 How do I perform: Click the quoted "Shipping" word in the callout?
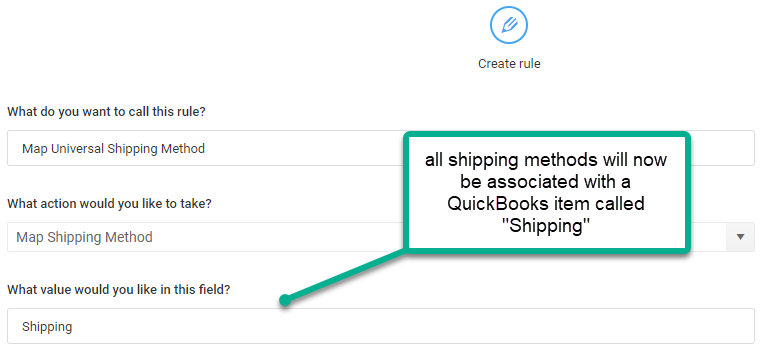[x=546, y=226]
